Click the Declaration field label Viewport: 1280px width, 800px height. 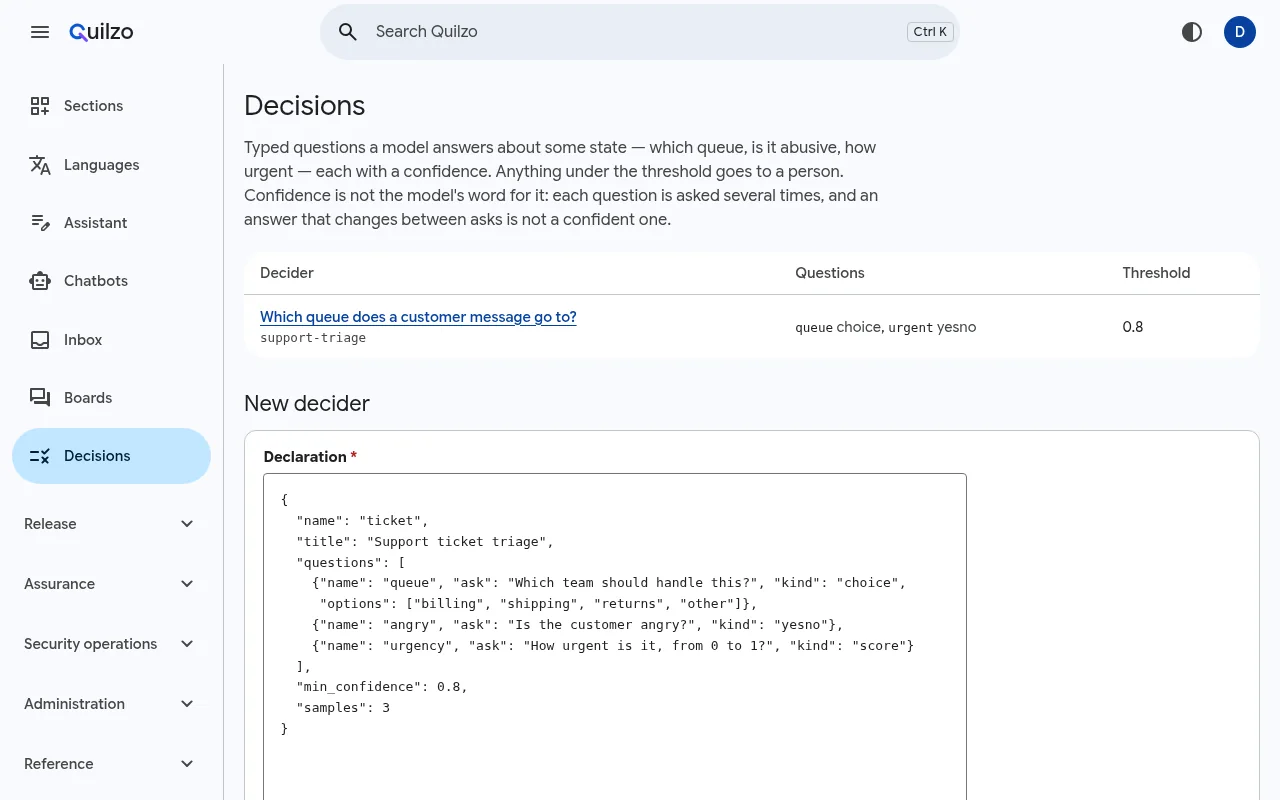310,457
